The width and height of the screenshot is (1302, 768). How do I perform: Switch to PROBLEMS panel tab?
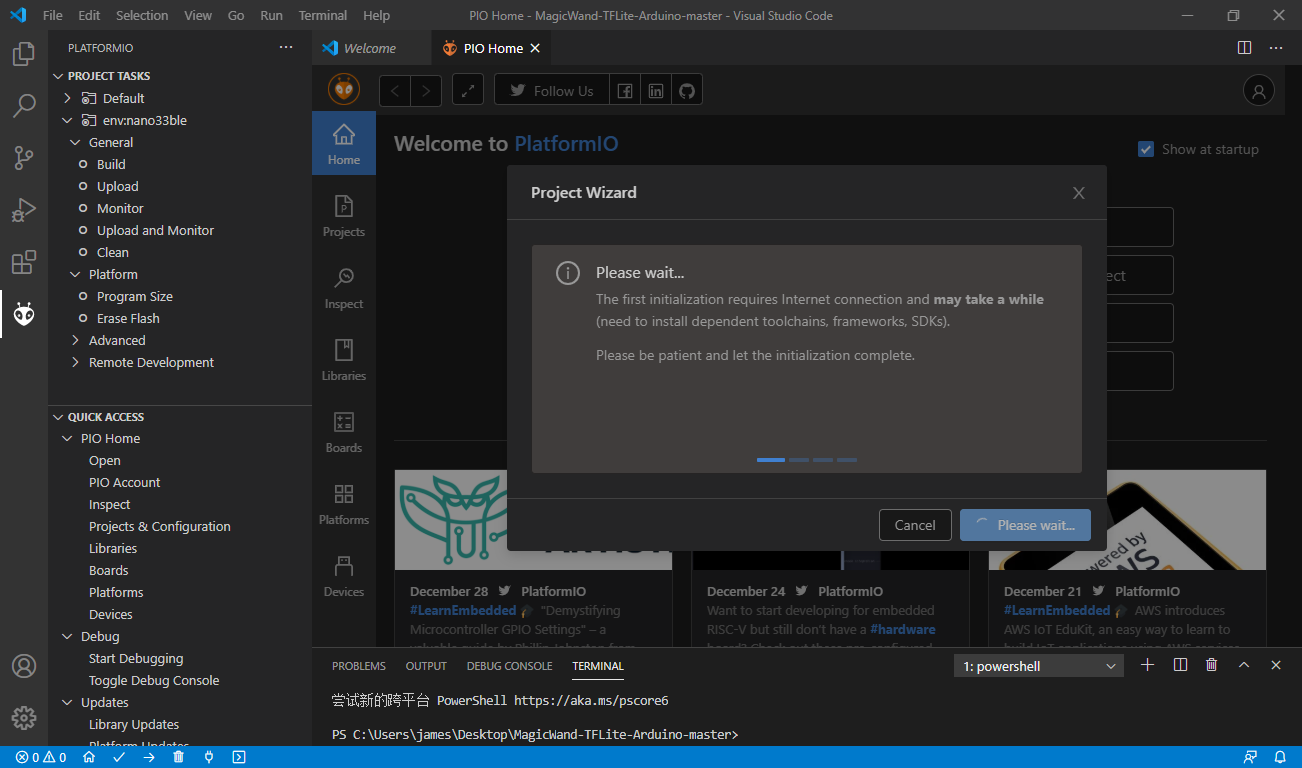point(359,666)
